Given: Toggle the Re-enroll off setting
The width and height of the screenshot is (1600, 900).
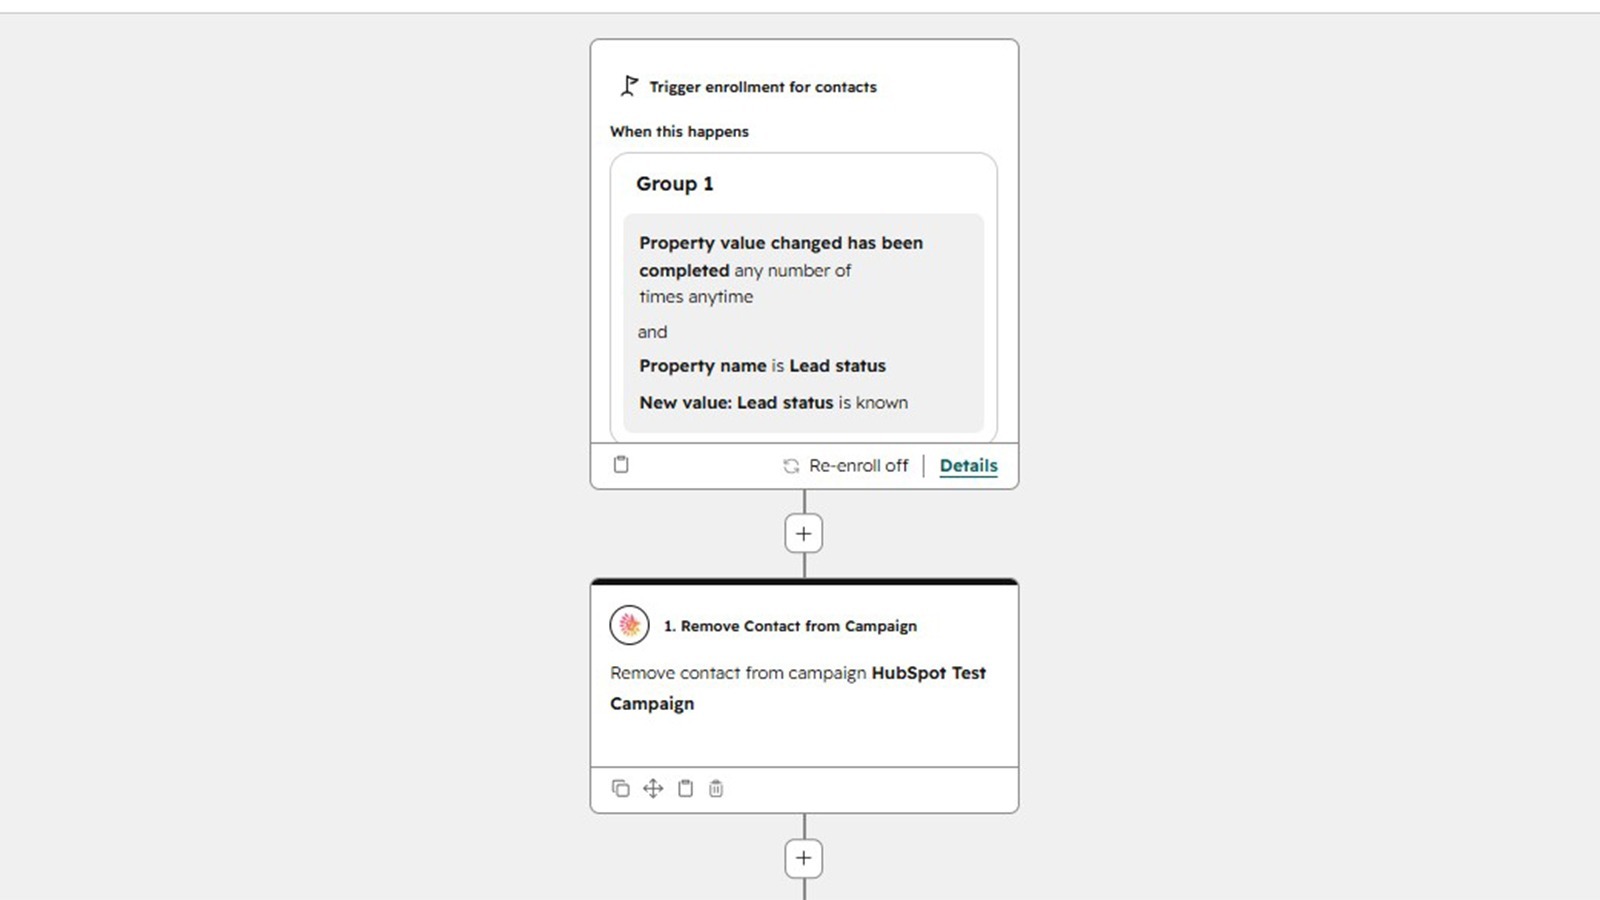Looking at the screenshot, I should pyautogui.click(x=846, y=466).
